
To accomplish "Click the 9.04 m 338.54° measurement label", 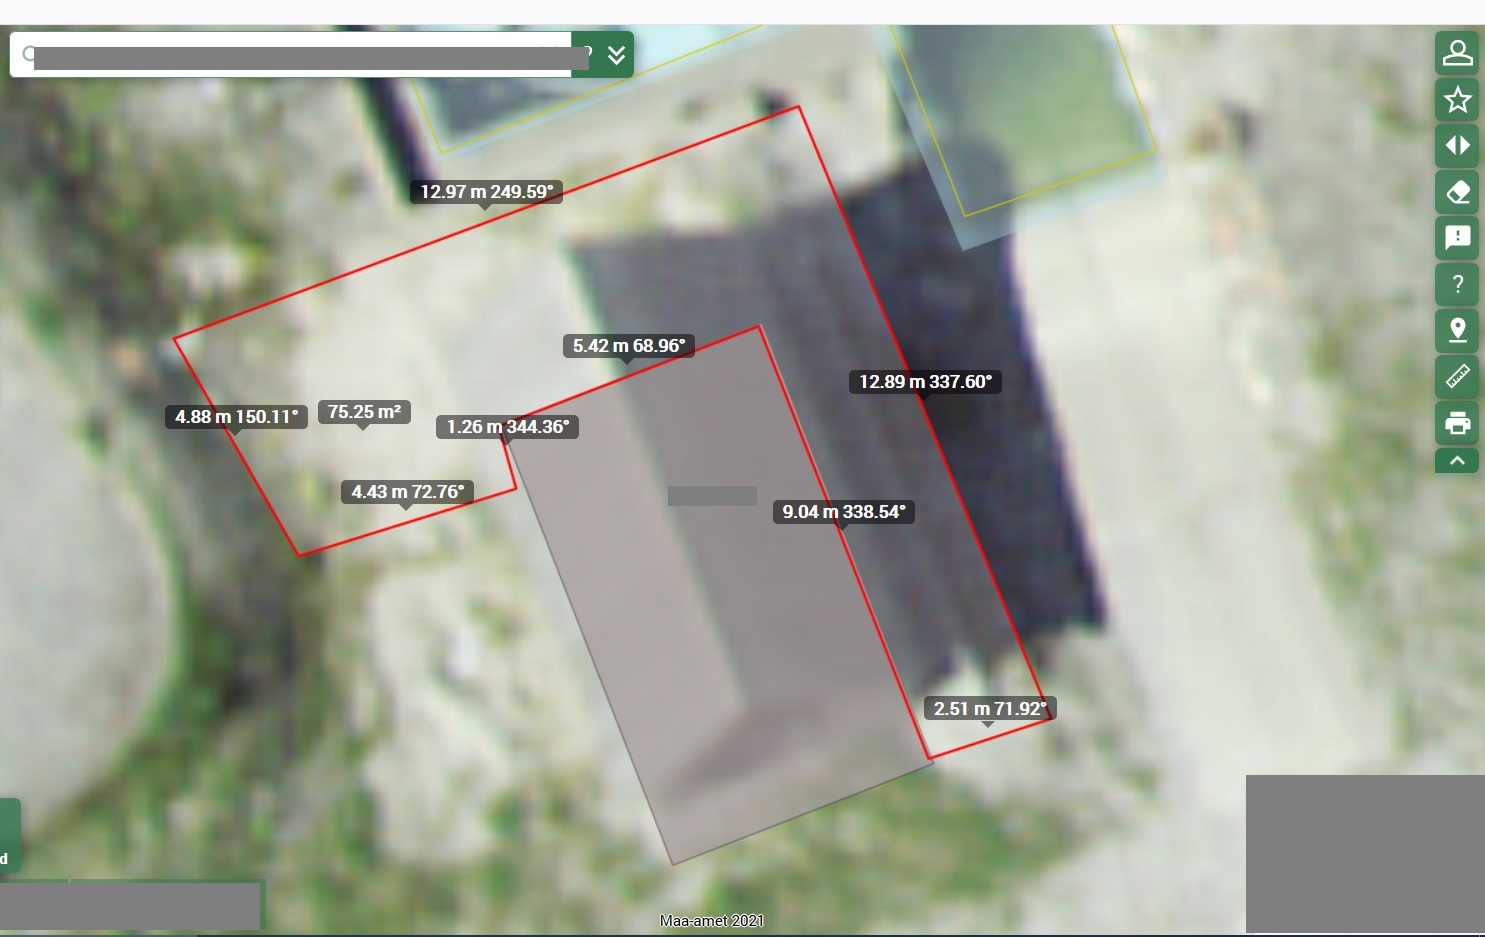I will [x=843, y=512].
